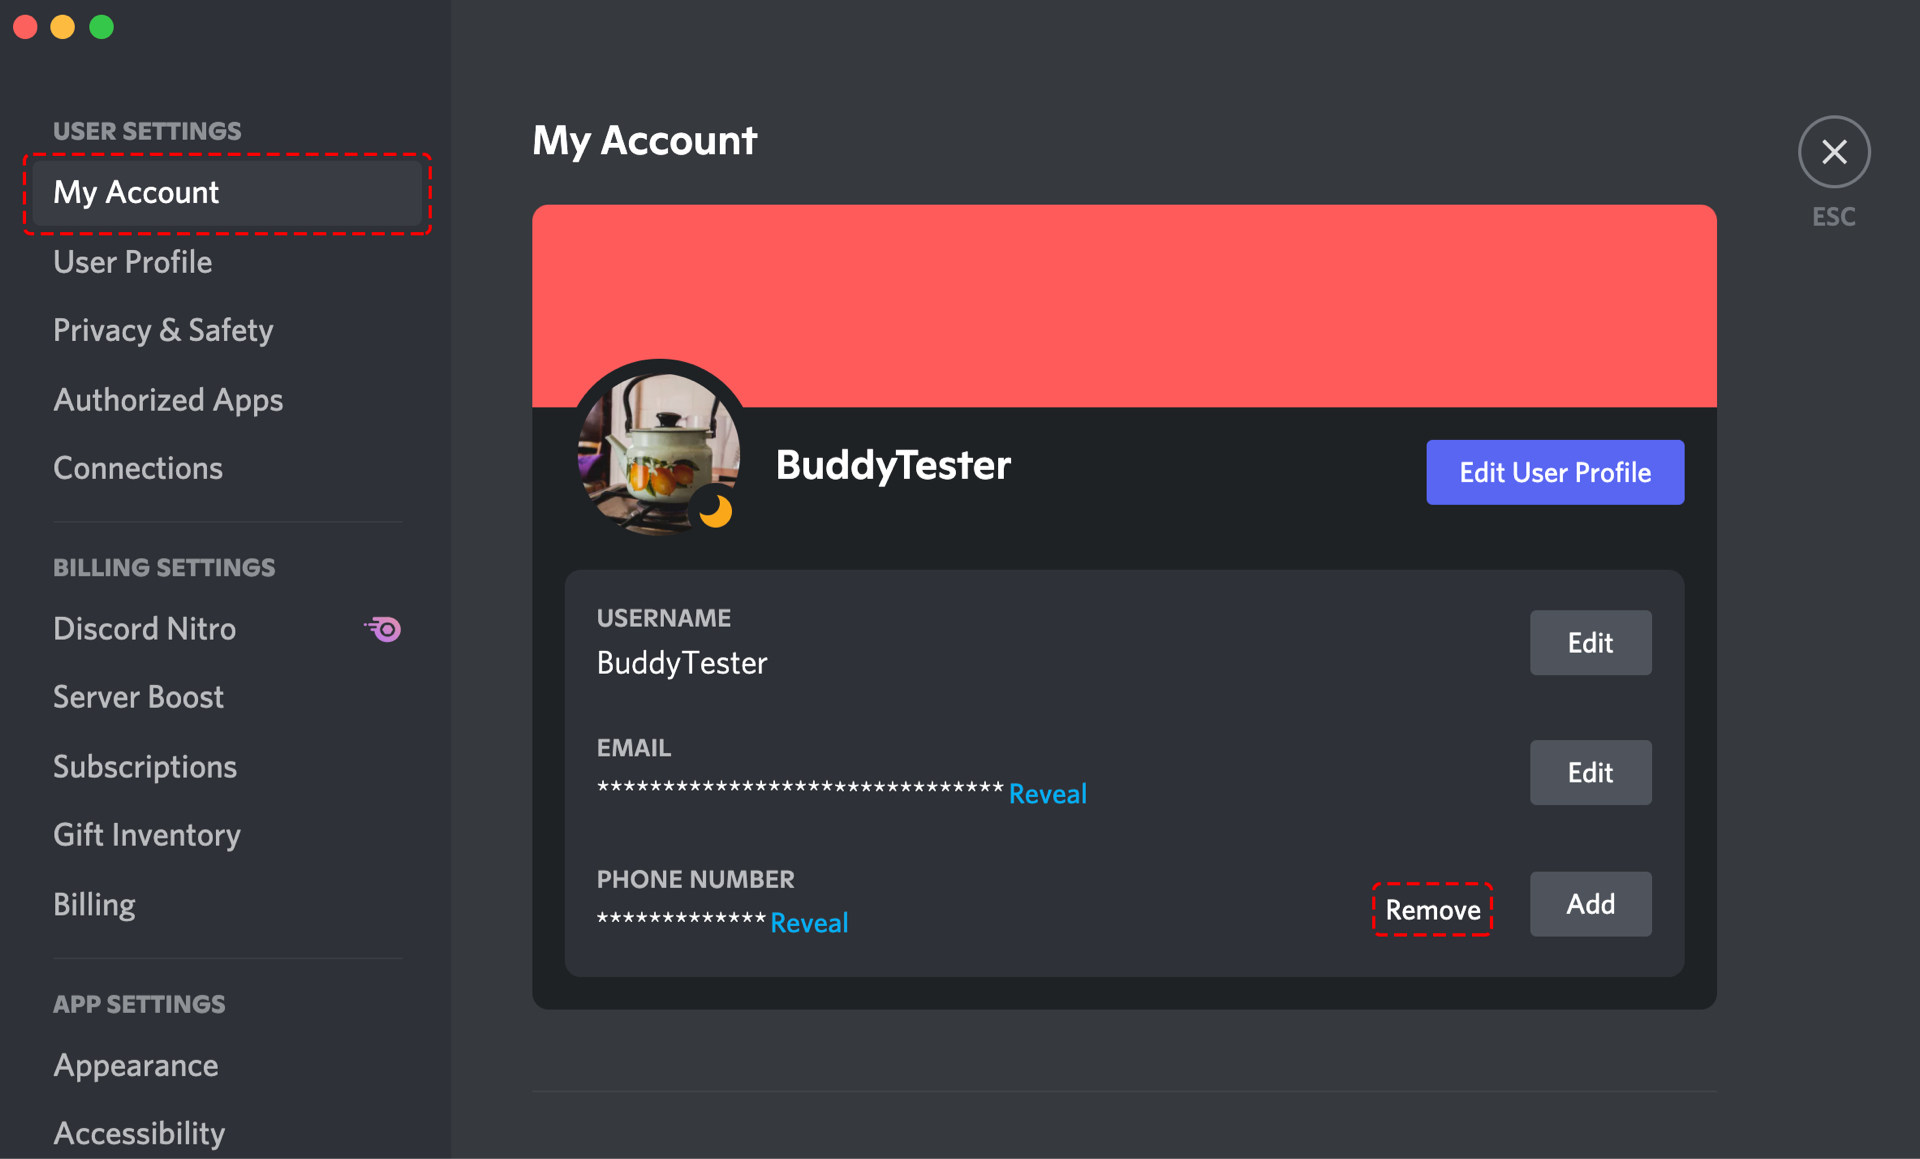Navigate to Server Boost settings
The height and width of the screenshot is (1159, 1920).
136,695
